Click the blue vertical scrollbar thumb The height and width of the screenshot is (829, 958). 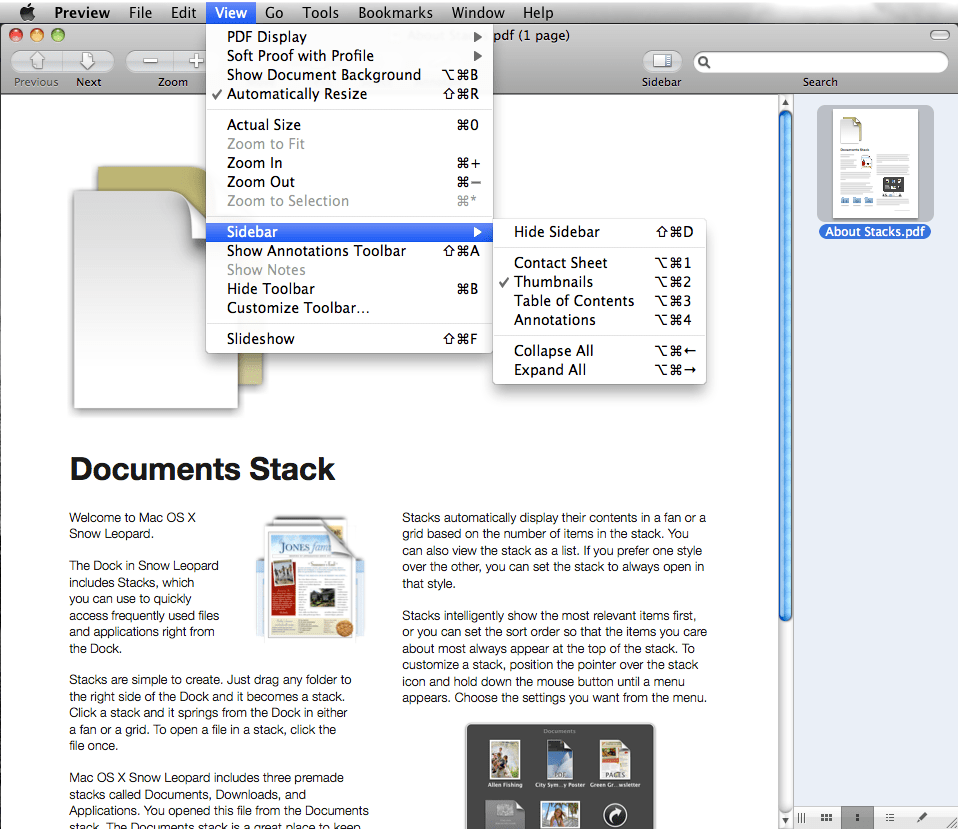786,367
